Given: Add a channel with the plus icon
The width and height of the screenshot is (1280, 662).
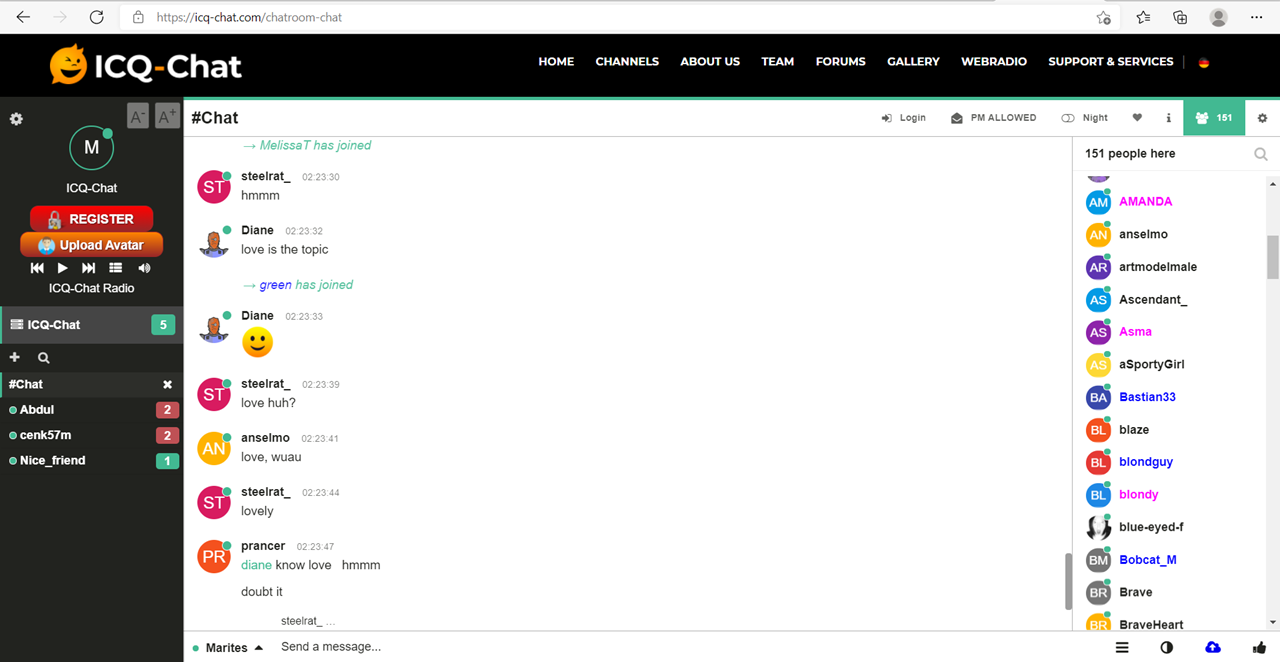Looking at the screenshot, I should click(x=15, y=357).
